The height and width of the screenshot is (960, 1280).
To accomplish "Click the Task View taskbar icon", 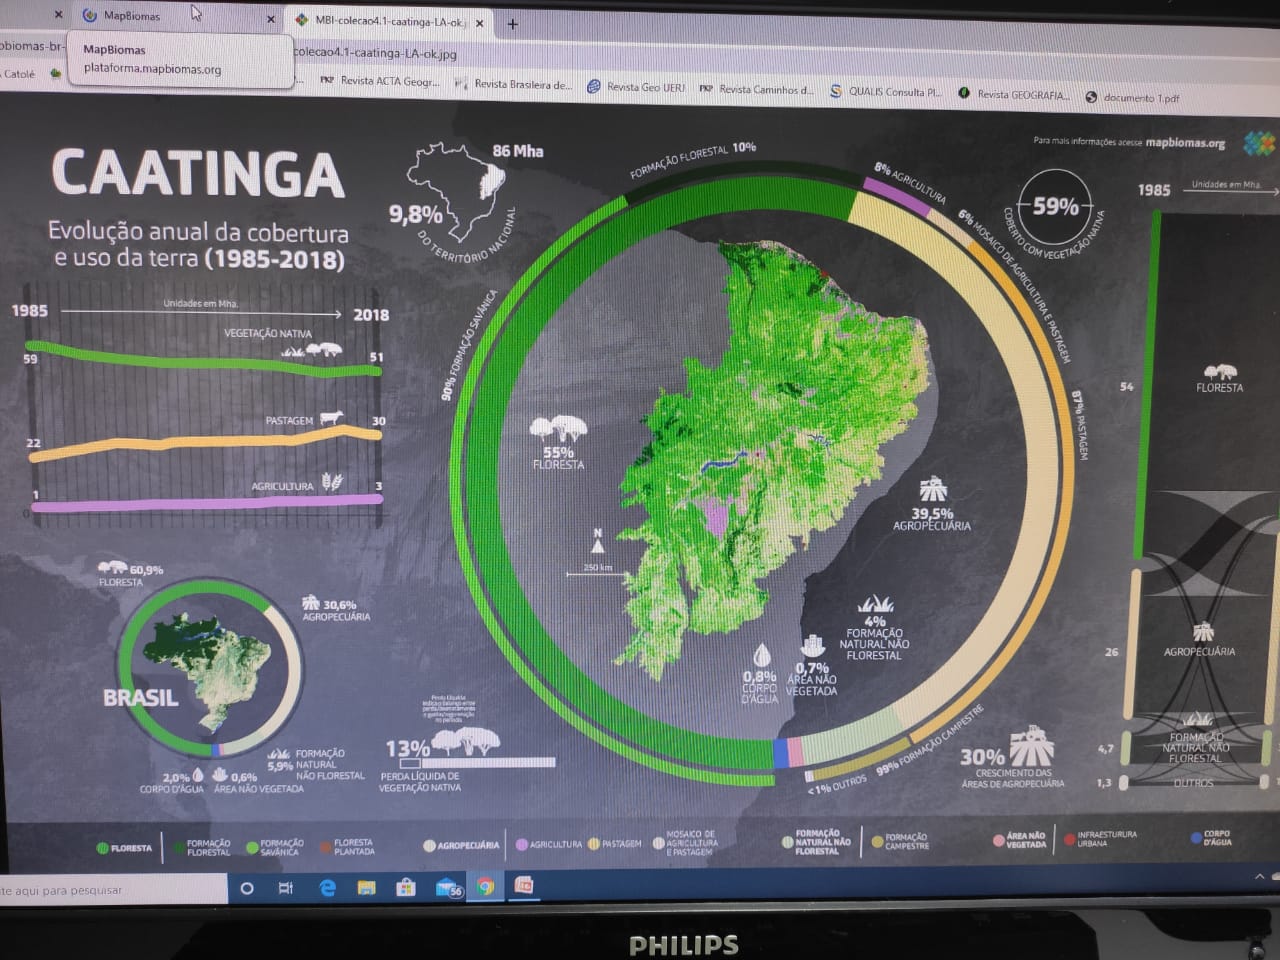I will 286,888.
